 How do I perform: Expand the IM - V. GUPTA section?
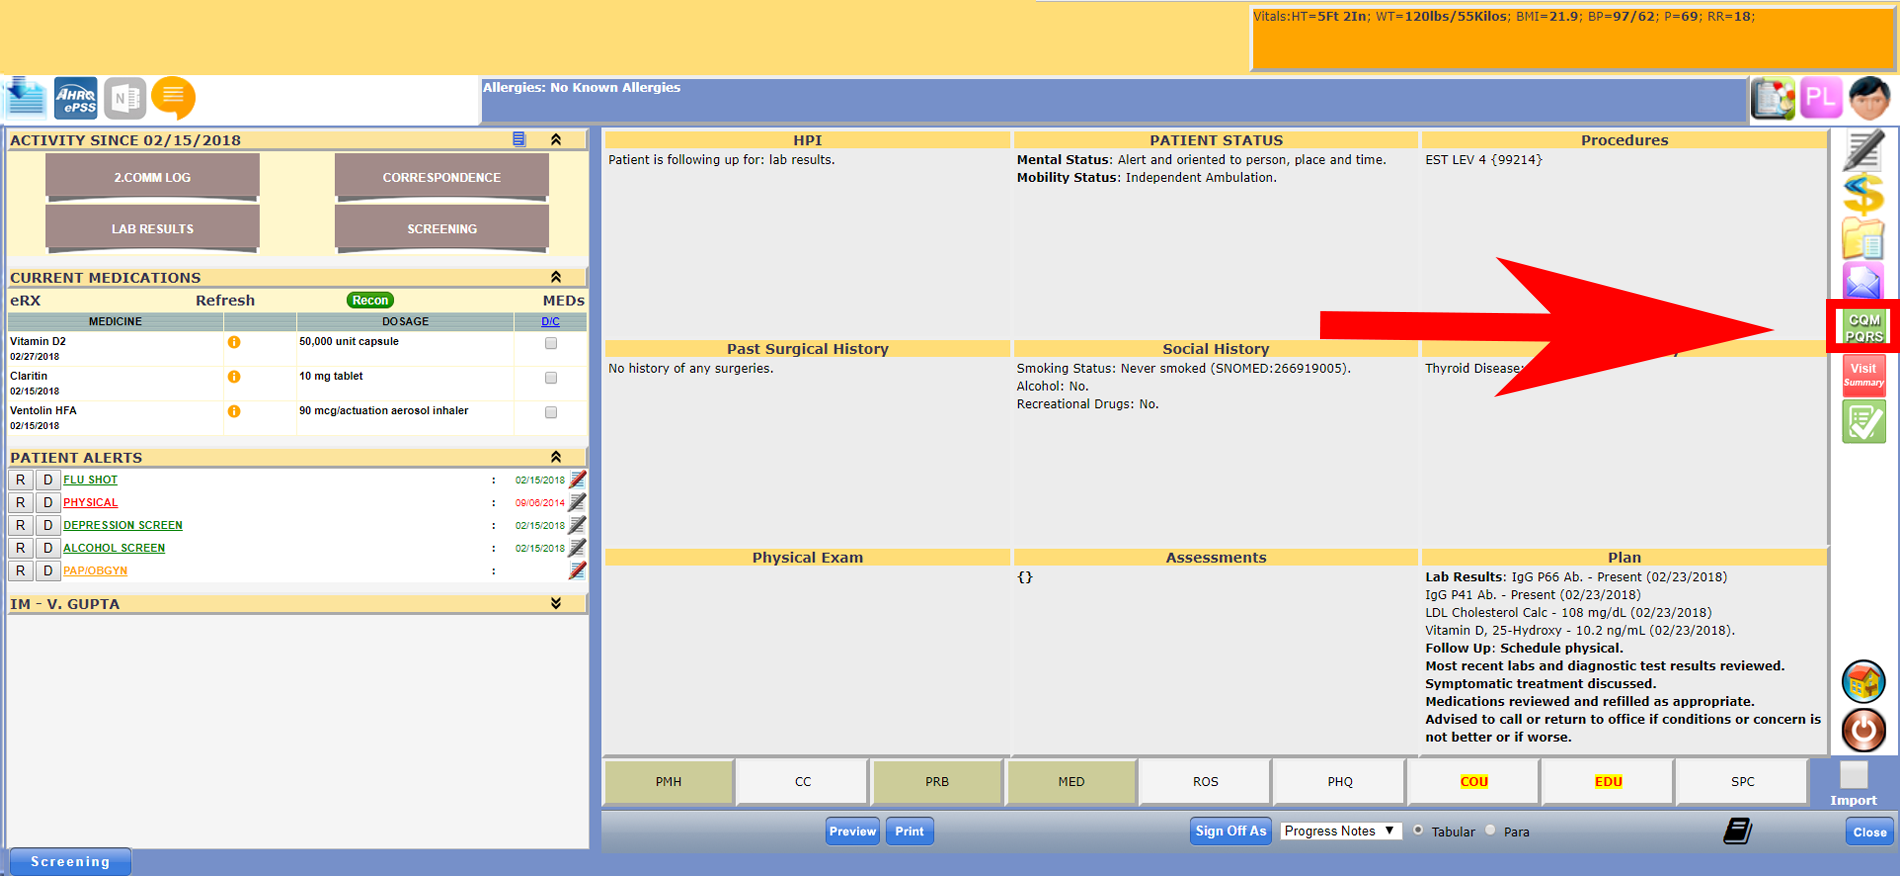(556, 603)
